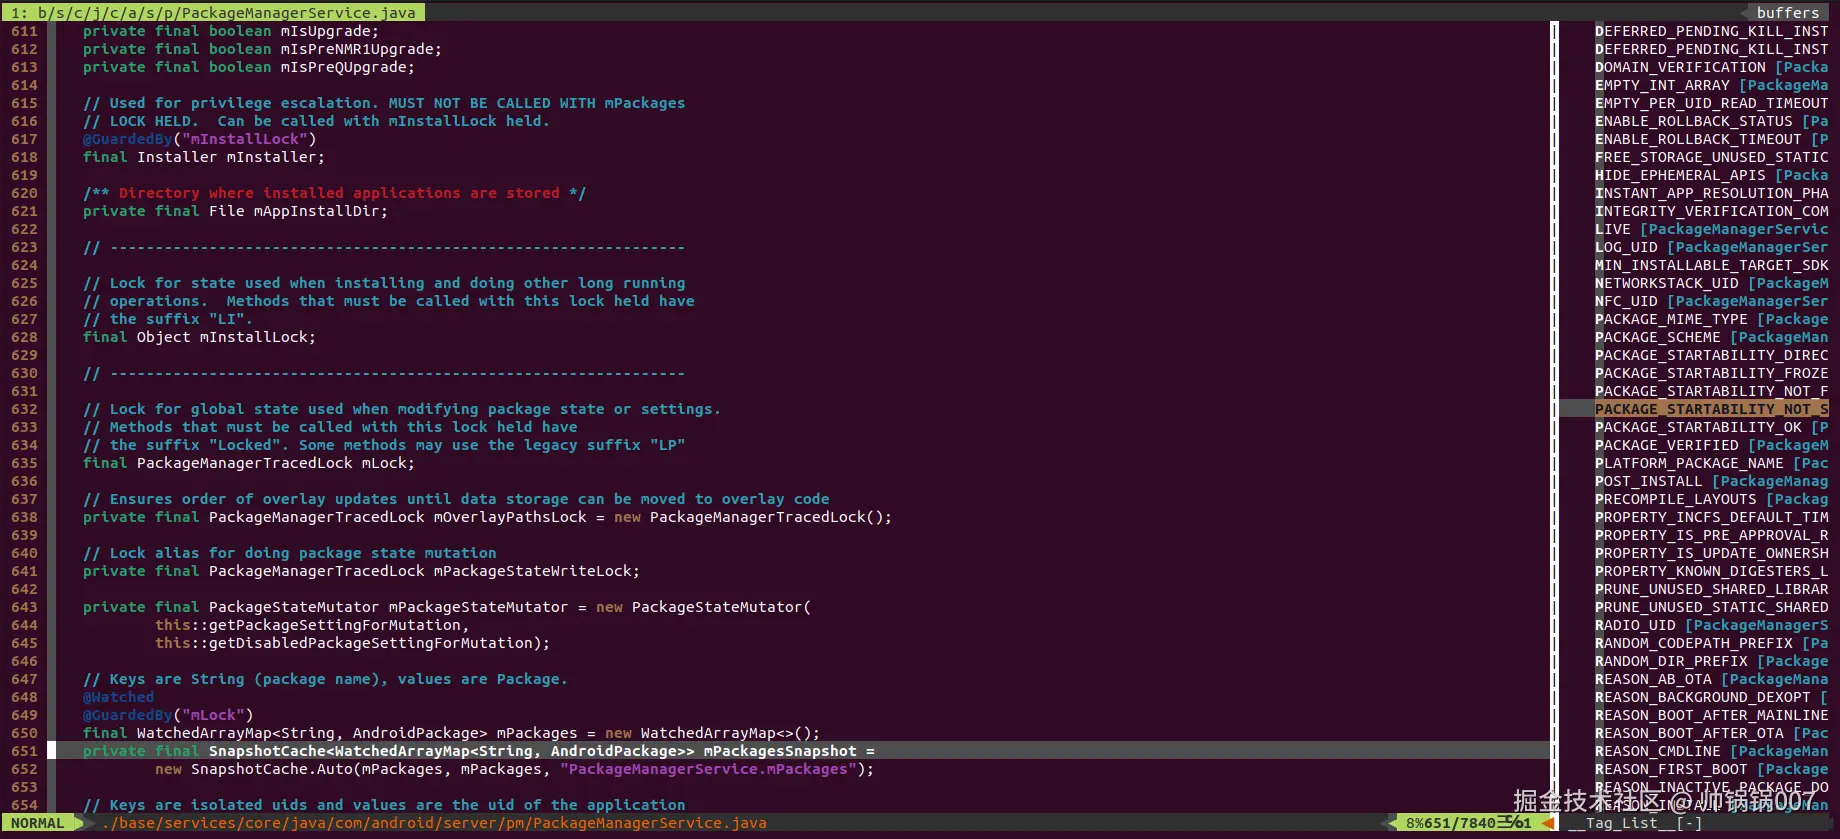Image resolution: width=1840 pixels, height=839 pixels.
Task: Click the 8% 651/7840 position indicator
Action: click(1468, 823)
